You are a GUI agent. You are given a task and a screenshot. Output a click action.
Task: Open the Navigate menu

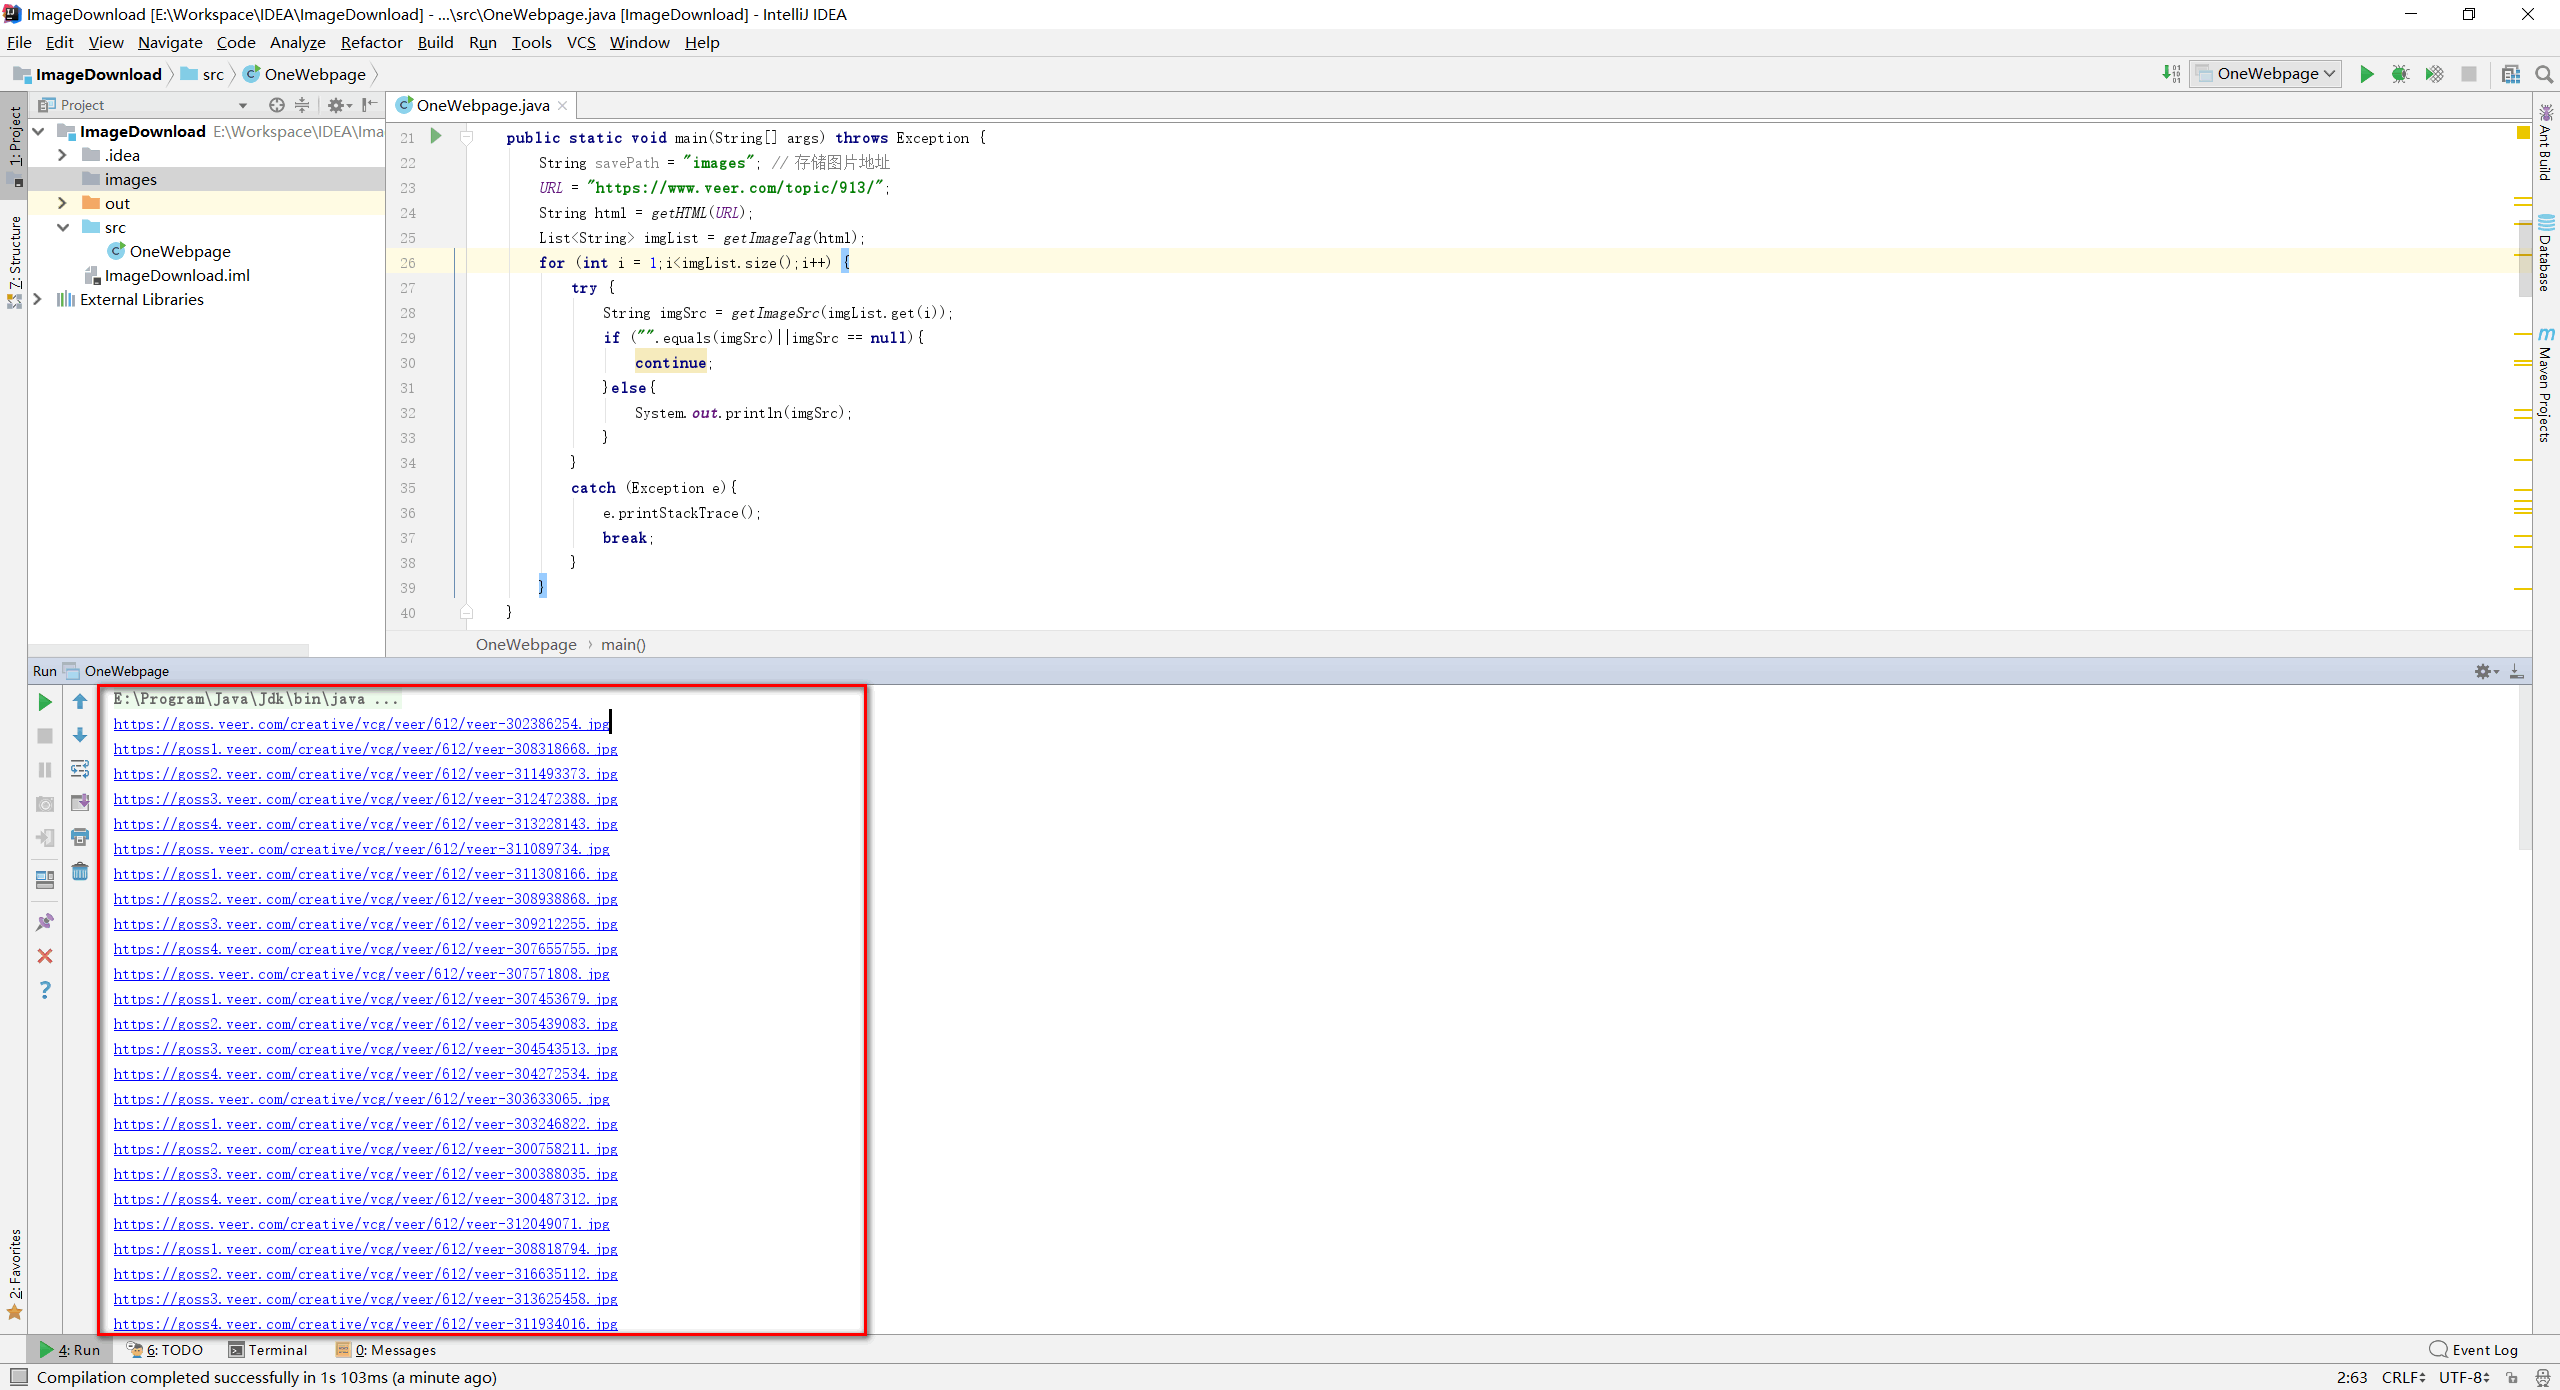170,42
